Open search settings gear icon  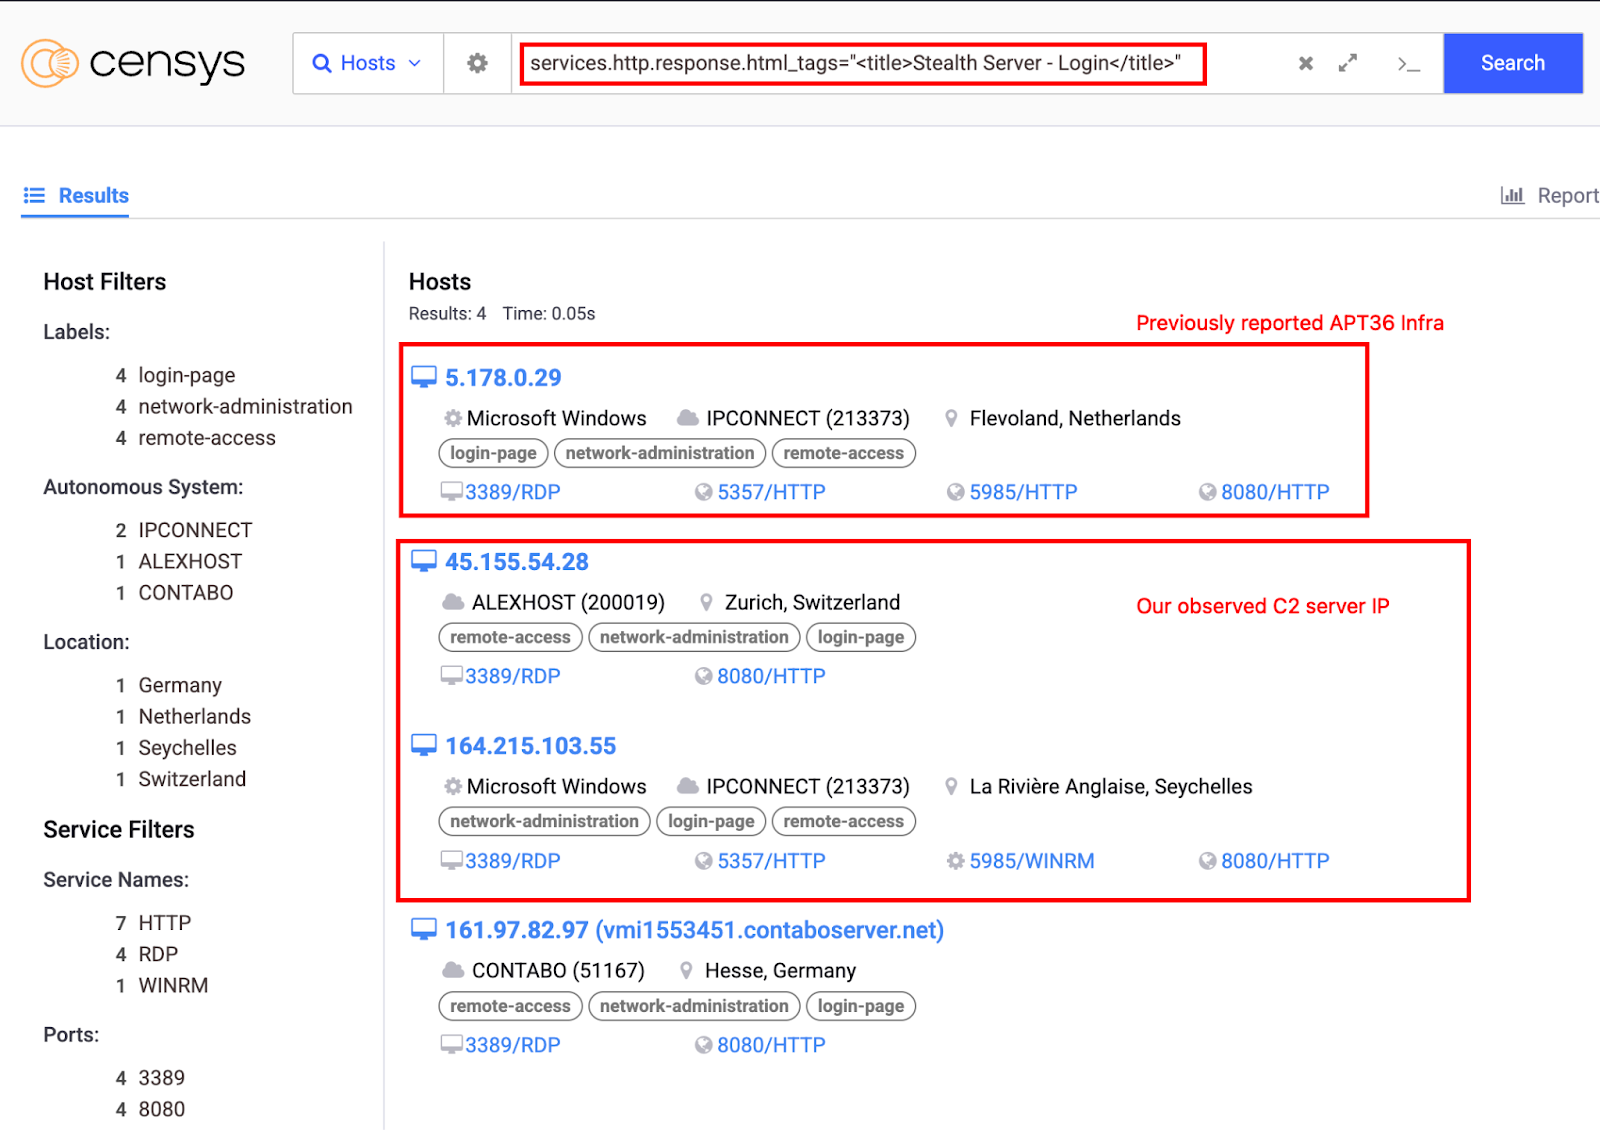478,63
